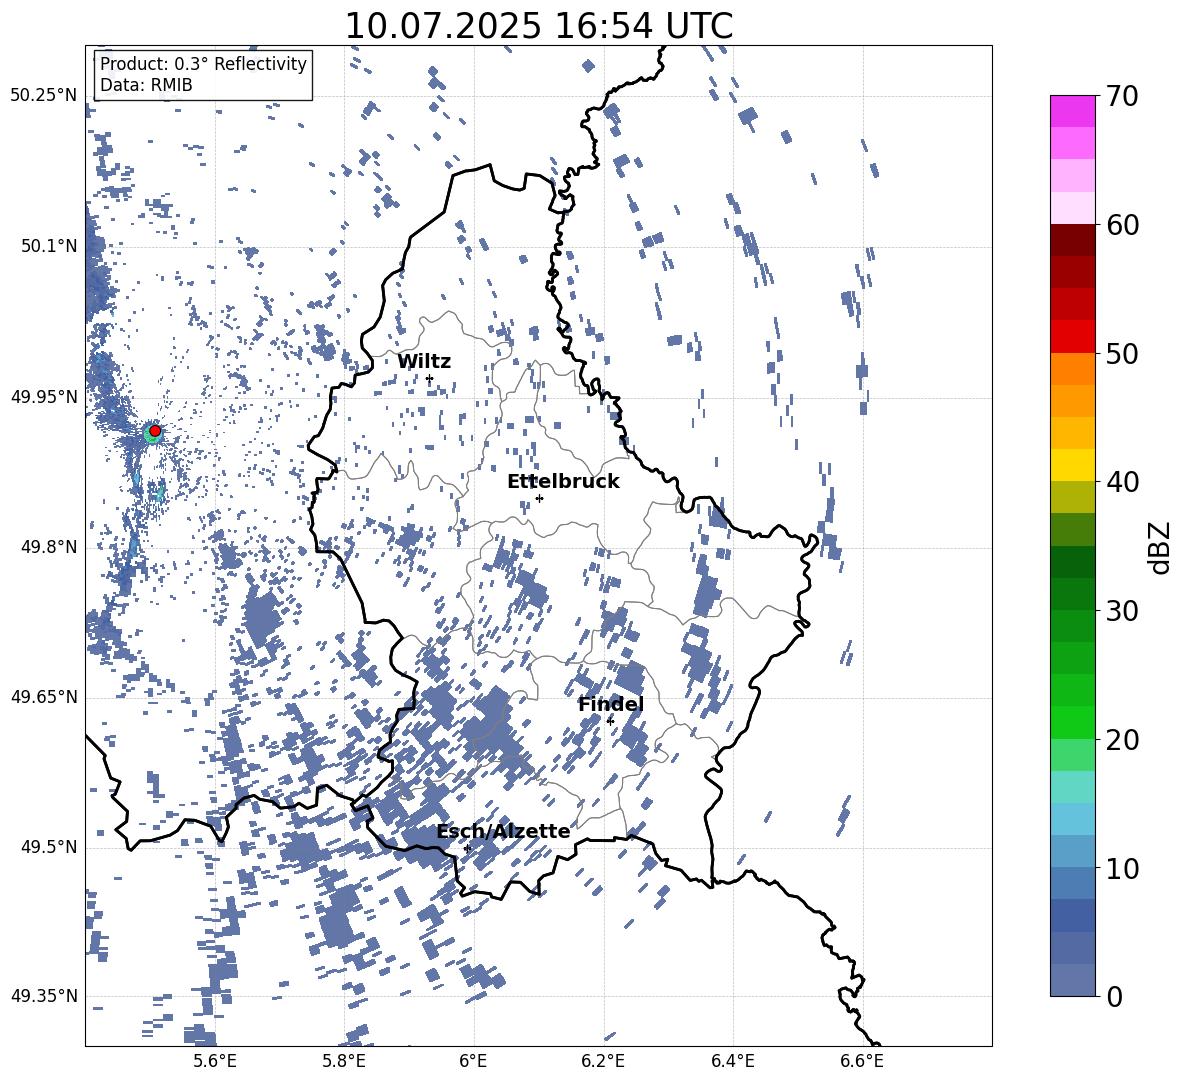1184x1081 pixels.
Task: Click the 49.95°N latitude tick label
Action: click(44, 397)
